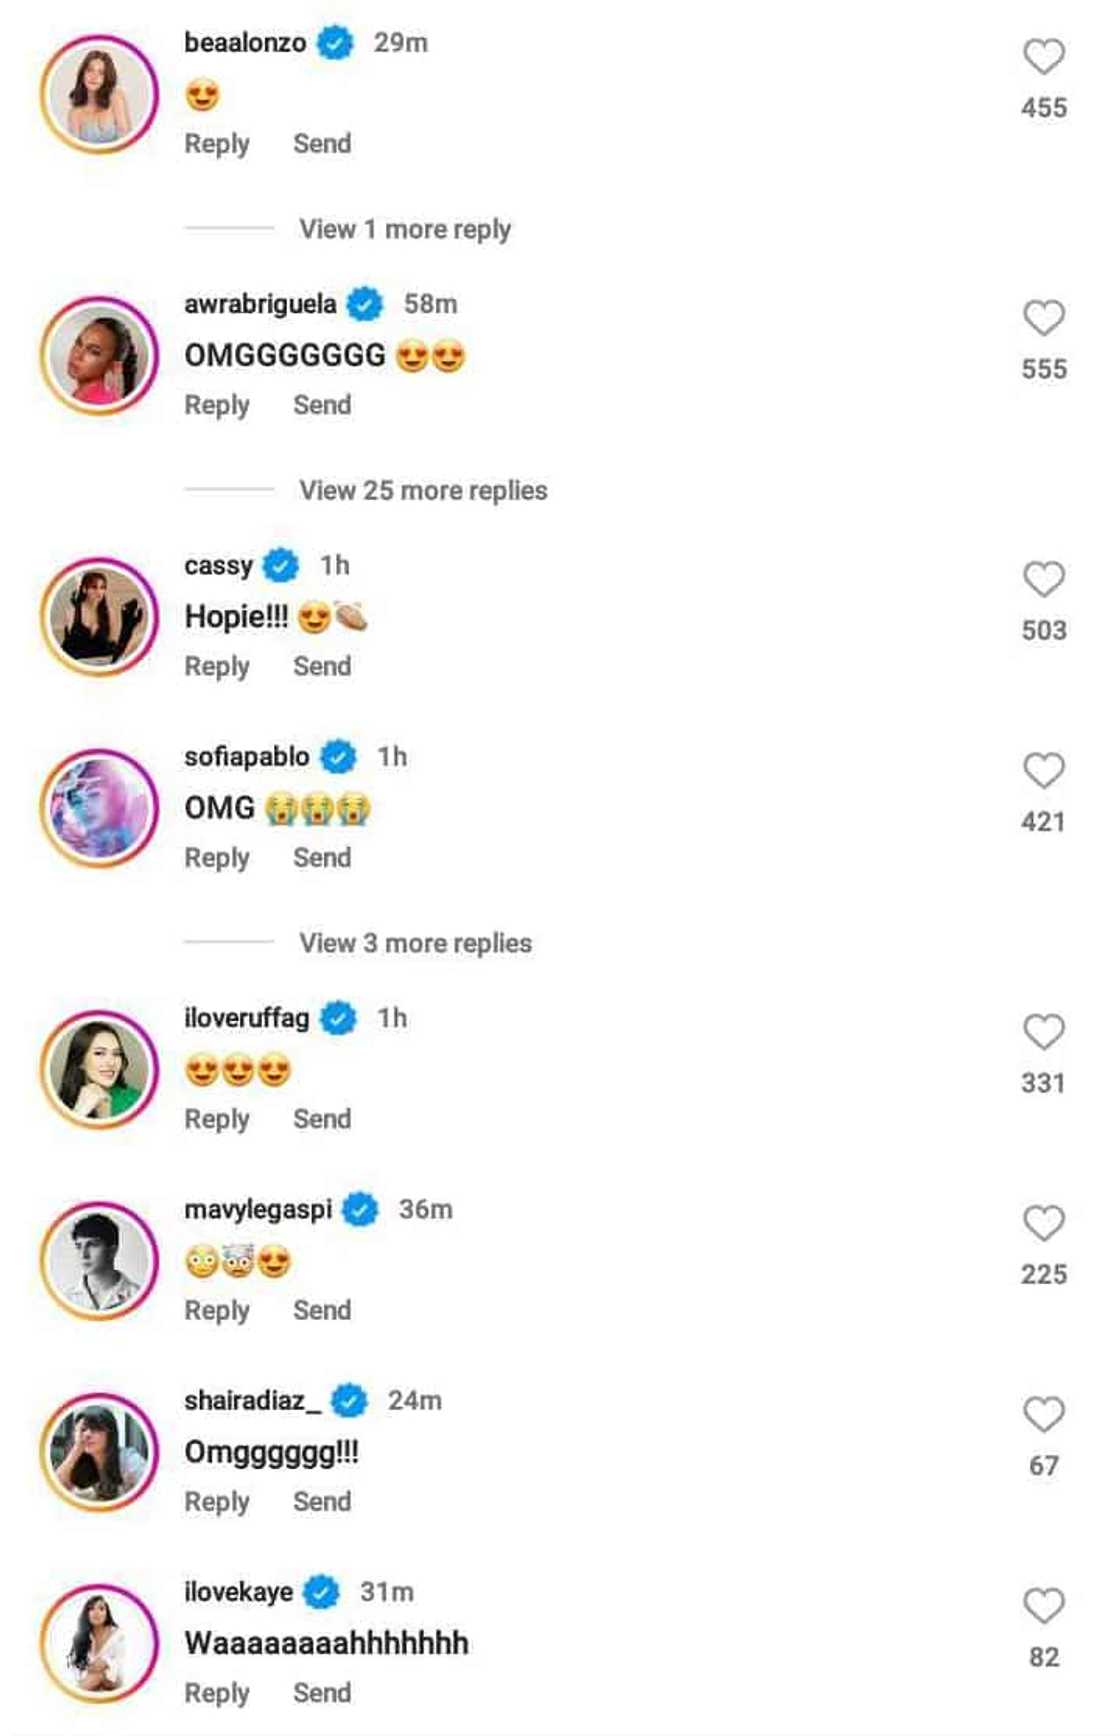Click iloveruffag's username
Image resolution: width=1120 pixels, height=1736 pixels.
[246, 1018]
